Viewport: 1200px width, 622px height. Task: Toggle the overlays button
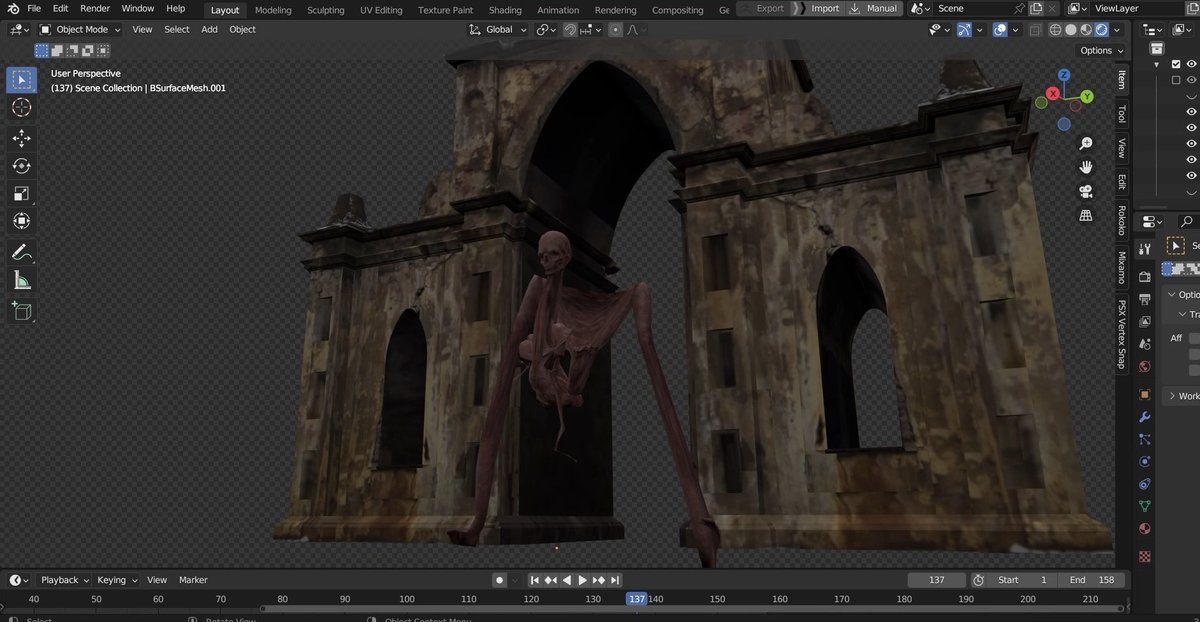click(x=1000, y=29)
